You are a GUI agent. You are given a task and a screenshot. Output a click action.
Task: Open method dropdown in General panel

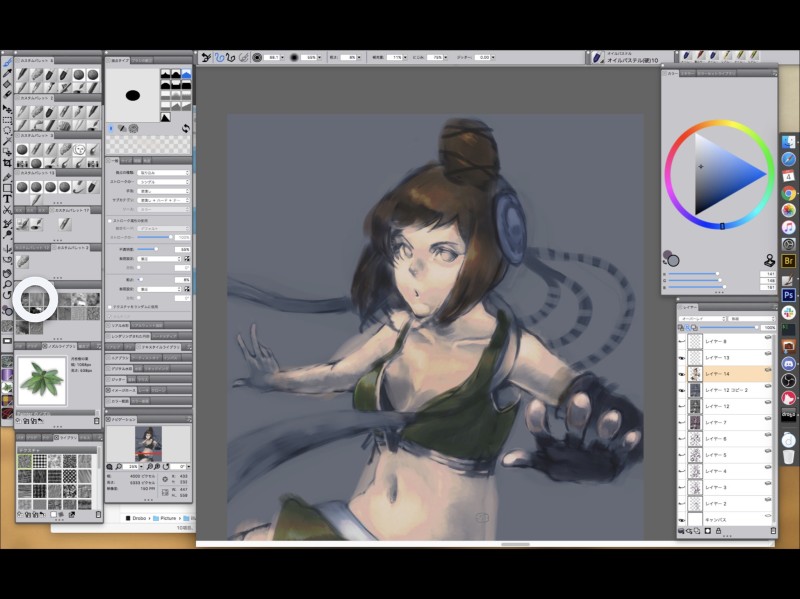coord(163,191)
